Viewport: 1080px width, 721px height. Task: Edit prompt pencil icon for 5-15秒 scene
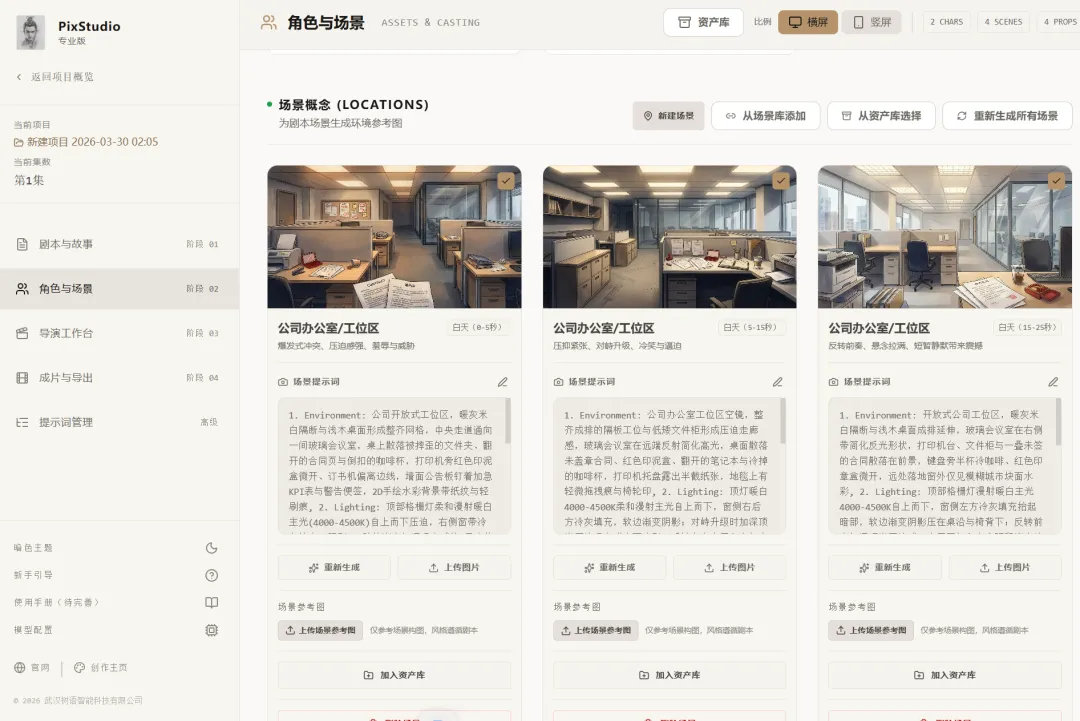point(778,382)
